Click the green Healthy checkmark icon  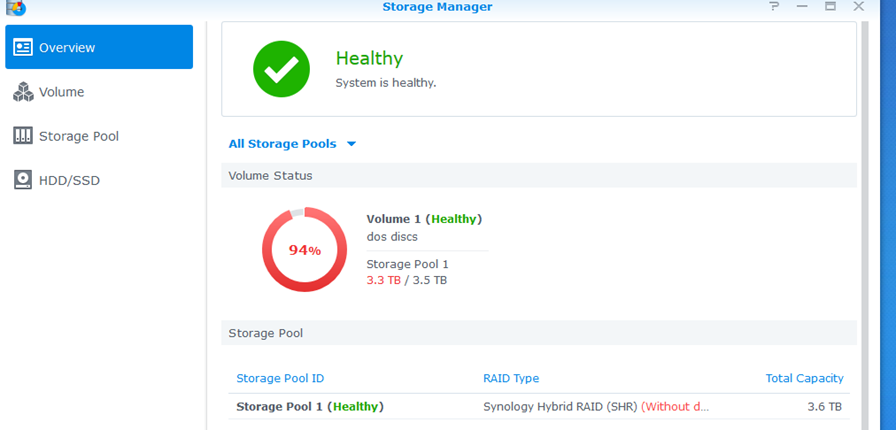pos(281,69)
